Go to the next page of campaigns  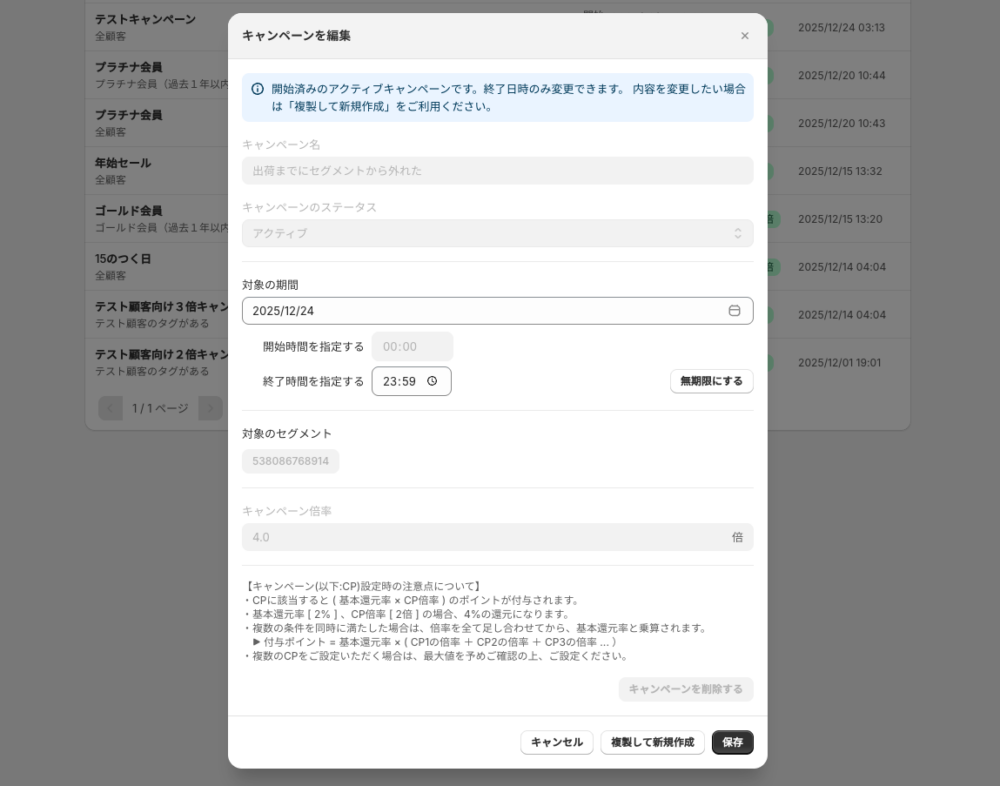210,408
